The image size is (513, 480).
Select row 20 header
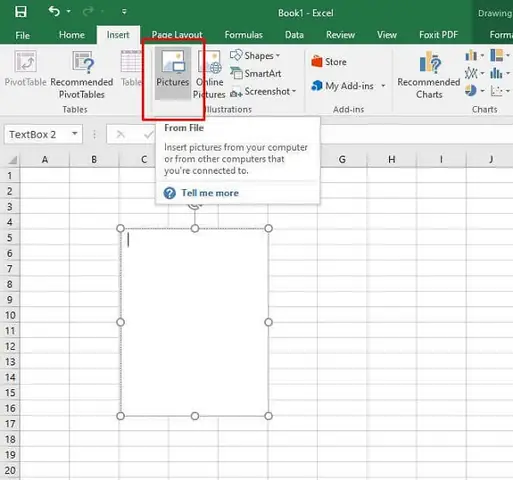tap(10, 470)
